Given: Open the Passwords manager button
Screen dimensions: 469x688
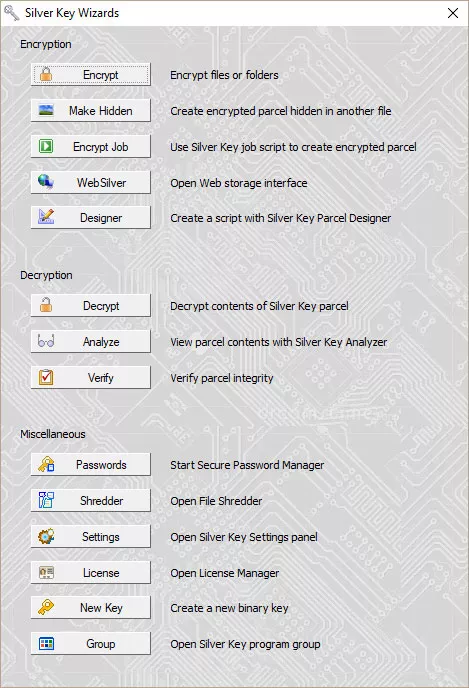Looking at the screenshot, I should [x=91, y=465].
